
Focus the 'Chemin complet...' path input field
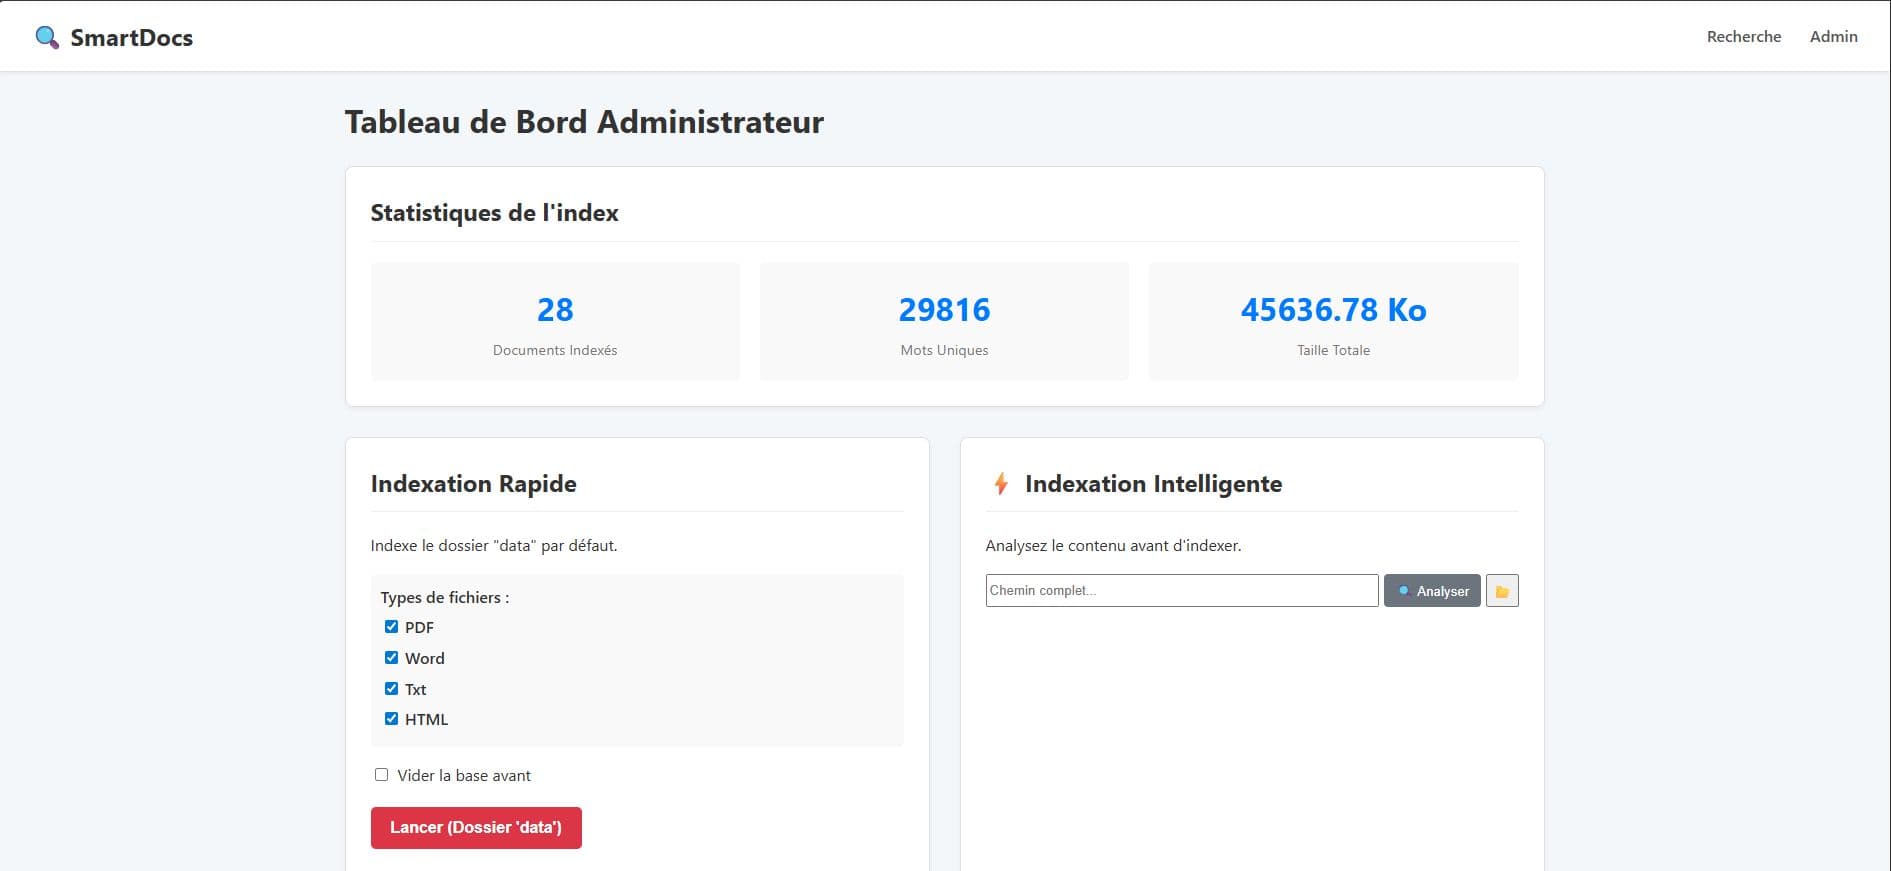(x=1182, y=591)
